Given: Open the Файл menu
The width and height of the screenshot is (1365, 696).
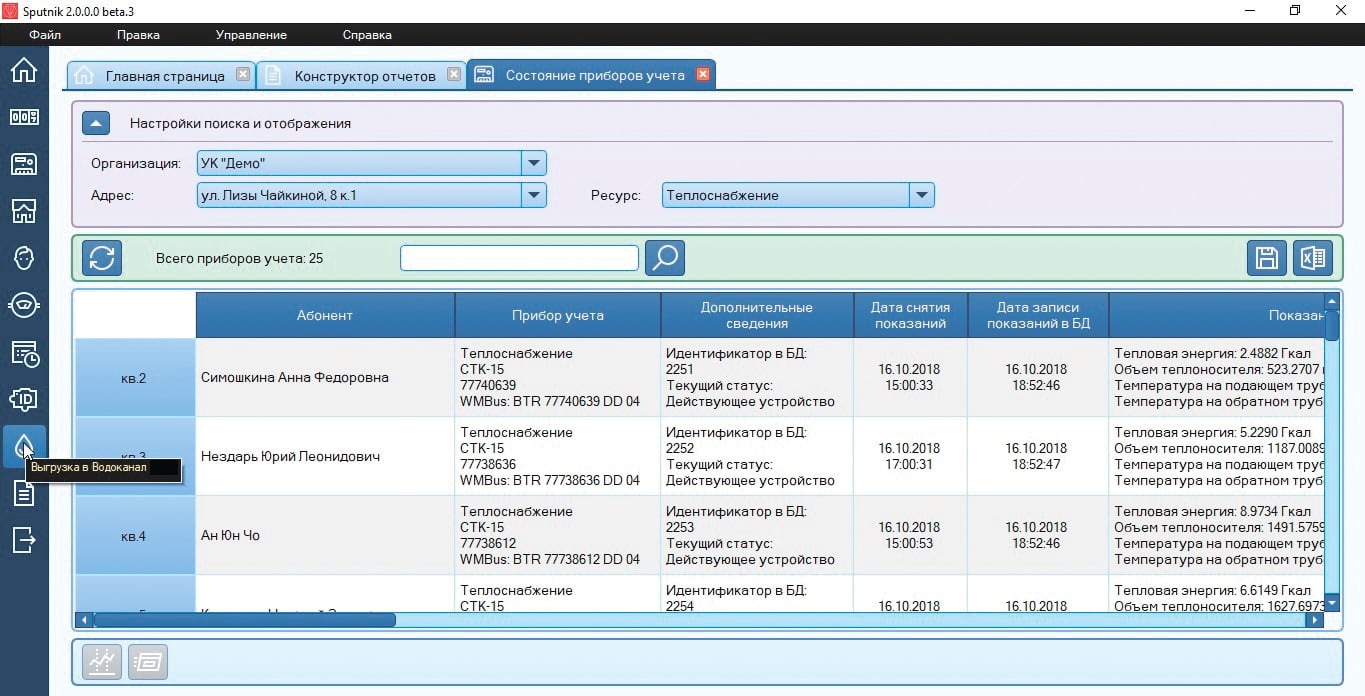Looking at the screenshot, I should click(45, 35).
